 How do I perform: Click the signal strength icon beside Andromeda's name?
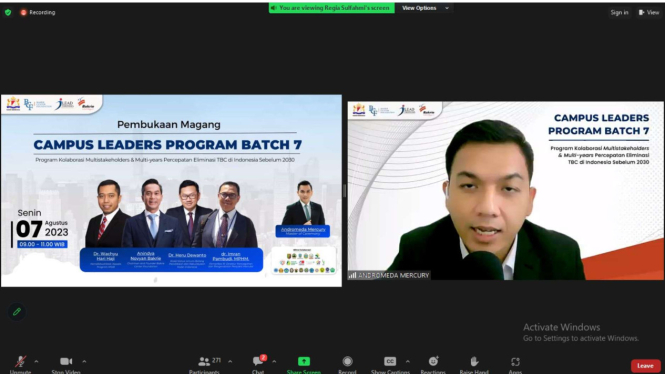click(352, 275)
